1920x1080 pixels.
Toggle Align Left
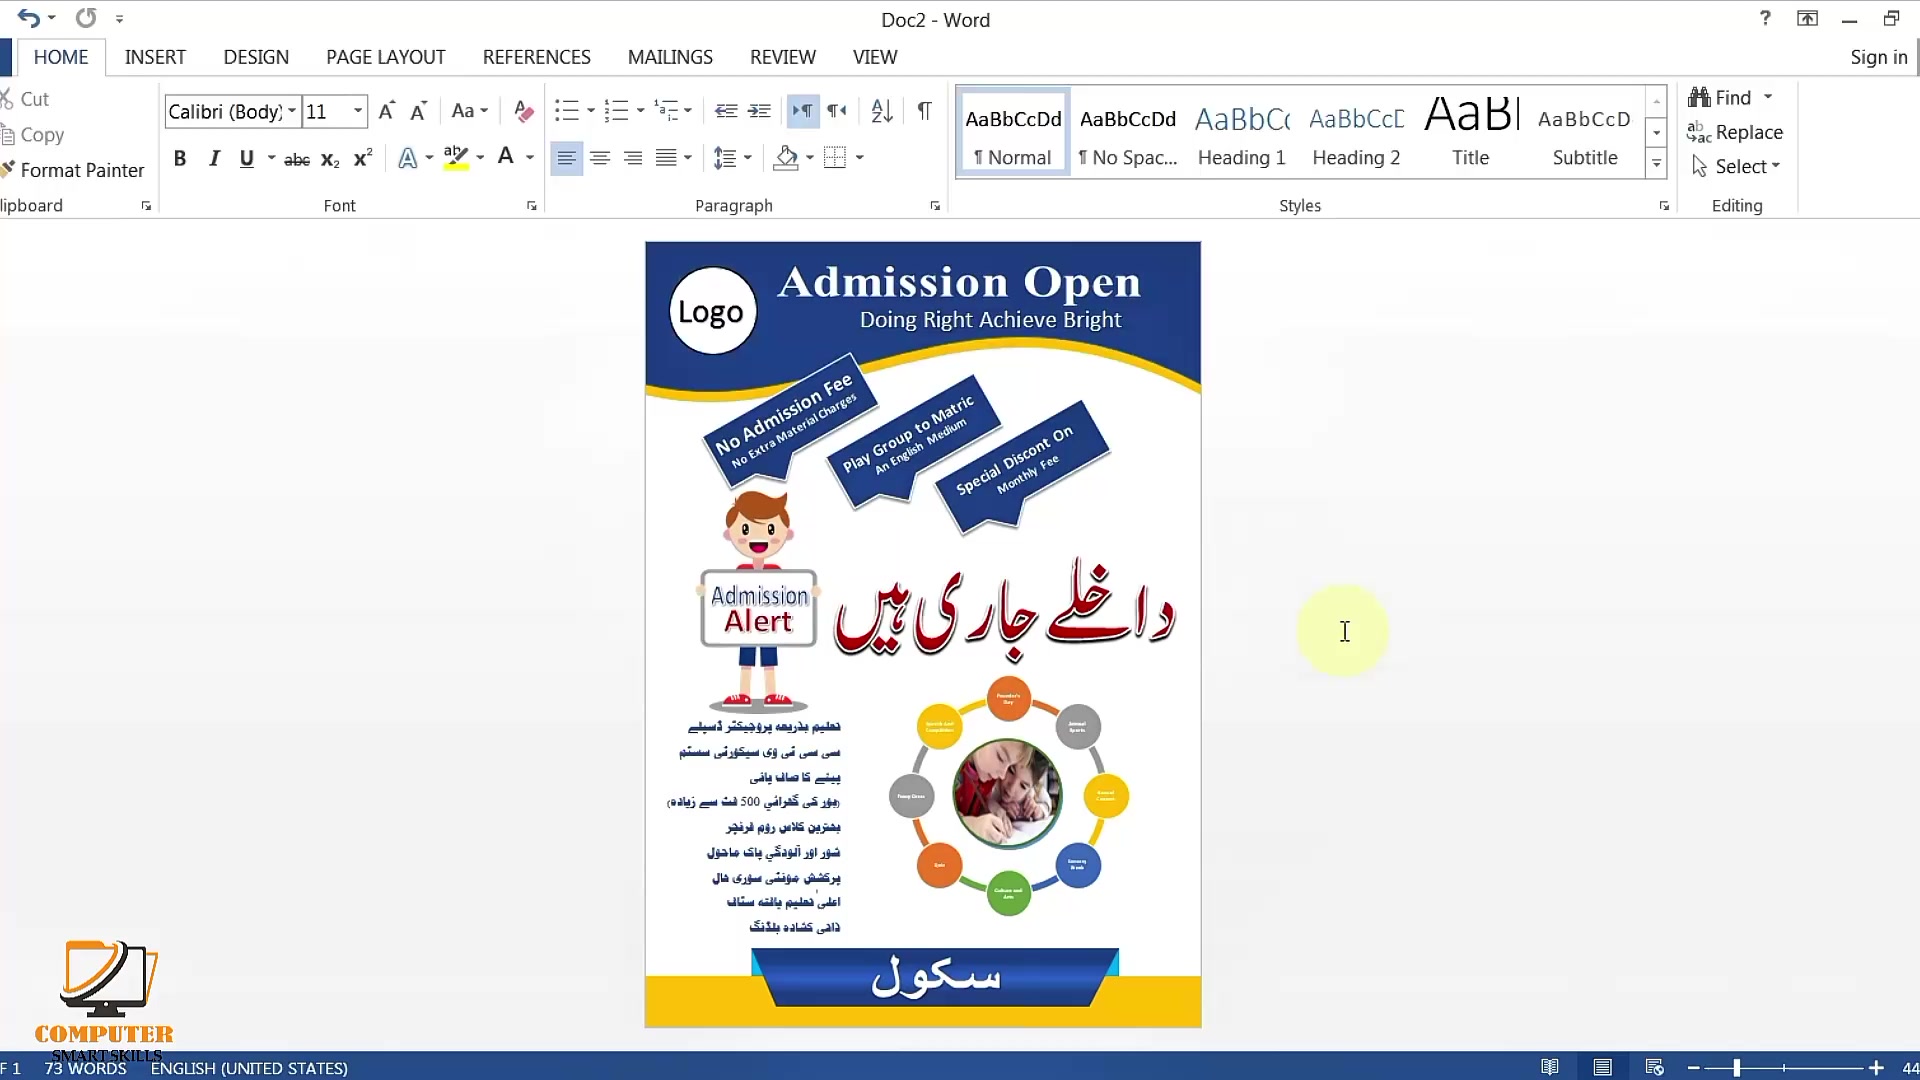(567, 158)
